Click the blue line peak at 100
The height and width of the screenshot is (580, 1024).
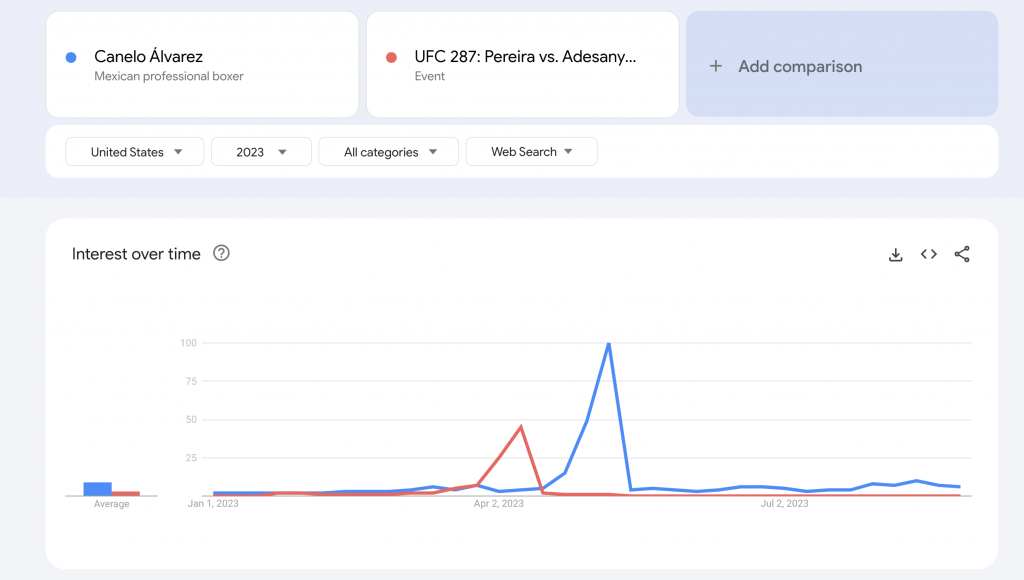[608, 344]
